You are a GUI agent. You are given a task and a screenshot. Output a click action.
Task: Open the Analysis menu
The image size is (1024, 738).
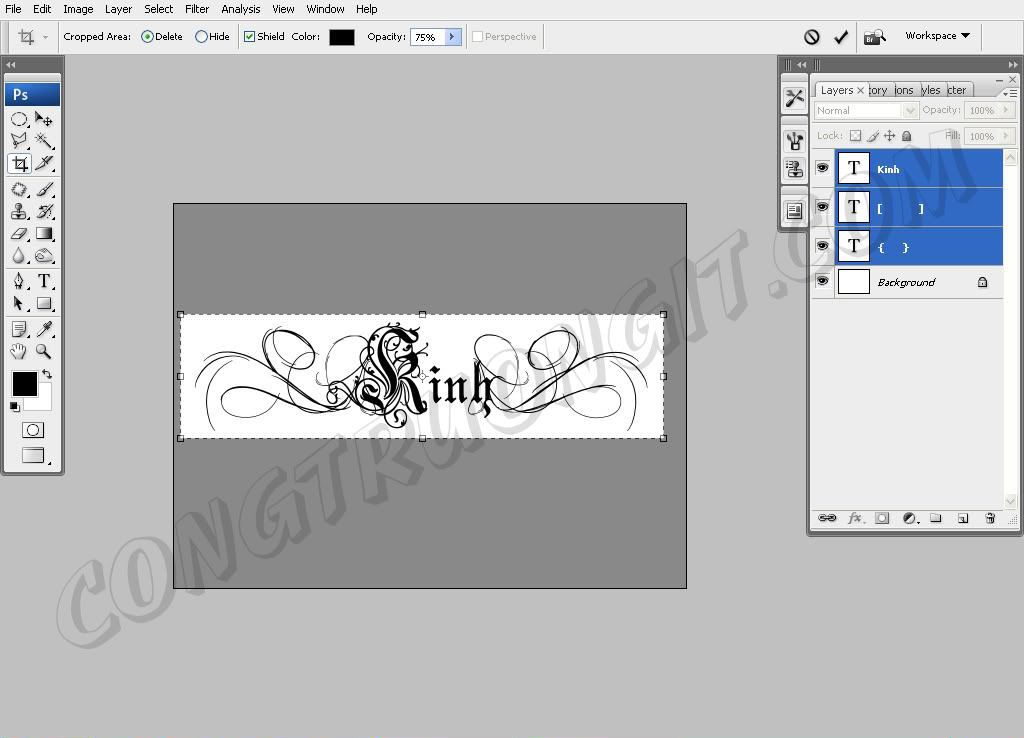240,9
